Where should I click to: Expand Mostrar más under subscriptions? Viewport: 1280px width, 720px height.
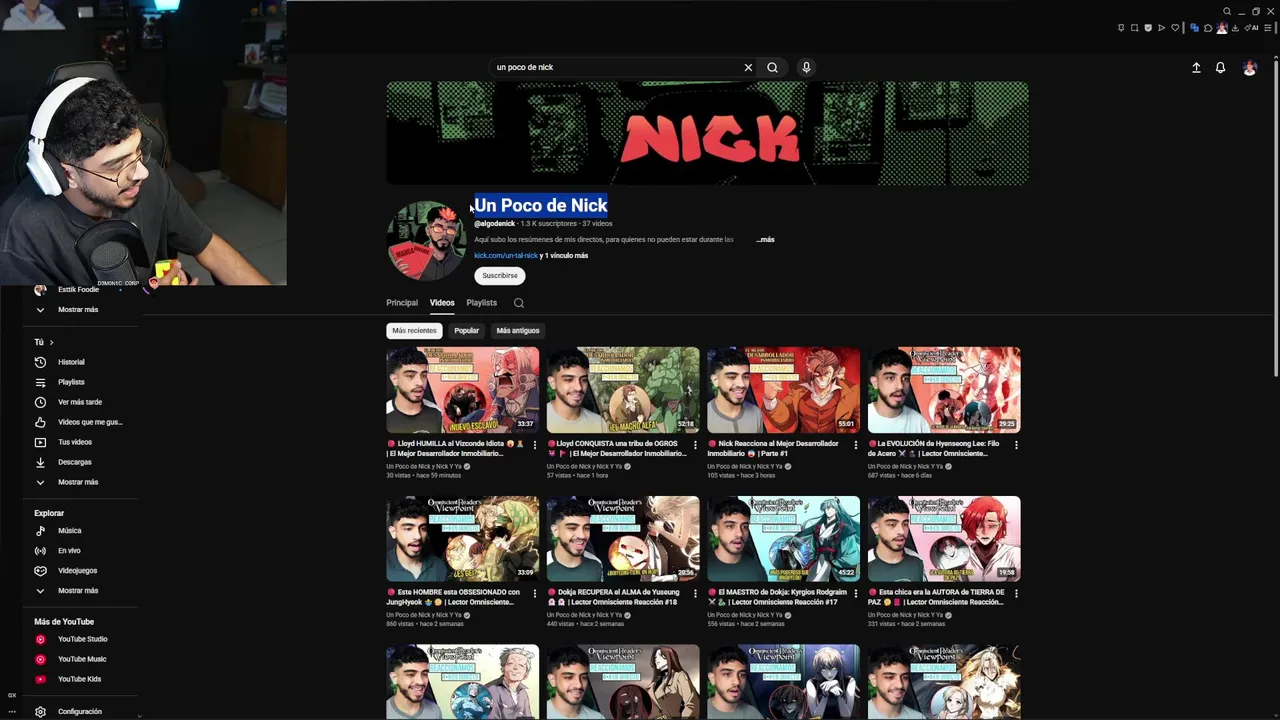click(x=78, y=310)
